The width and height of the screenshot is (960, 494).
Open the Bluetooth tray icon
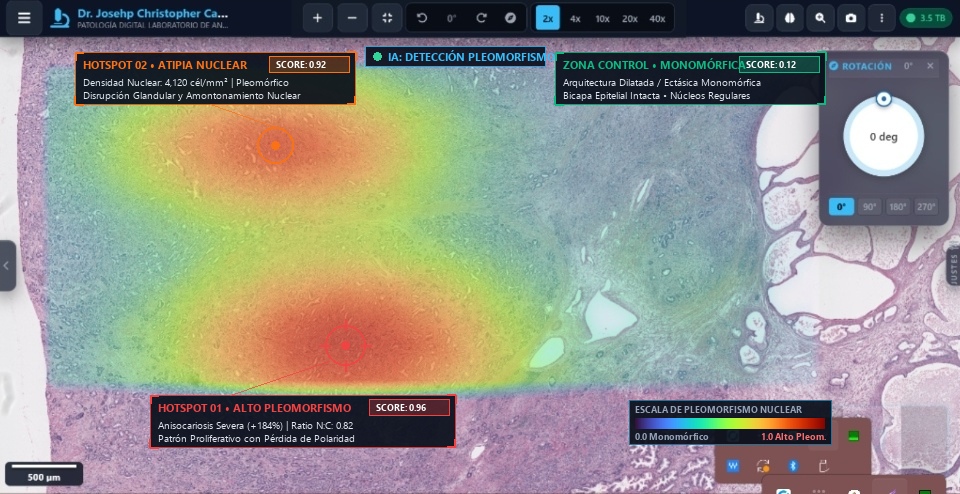click(793, 466)
